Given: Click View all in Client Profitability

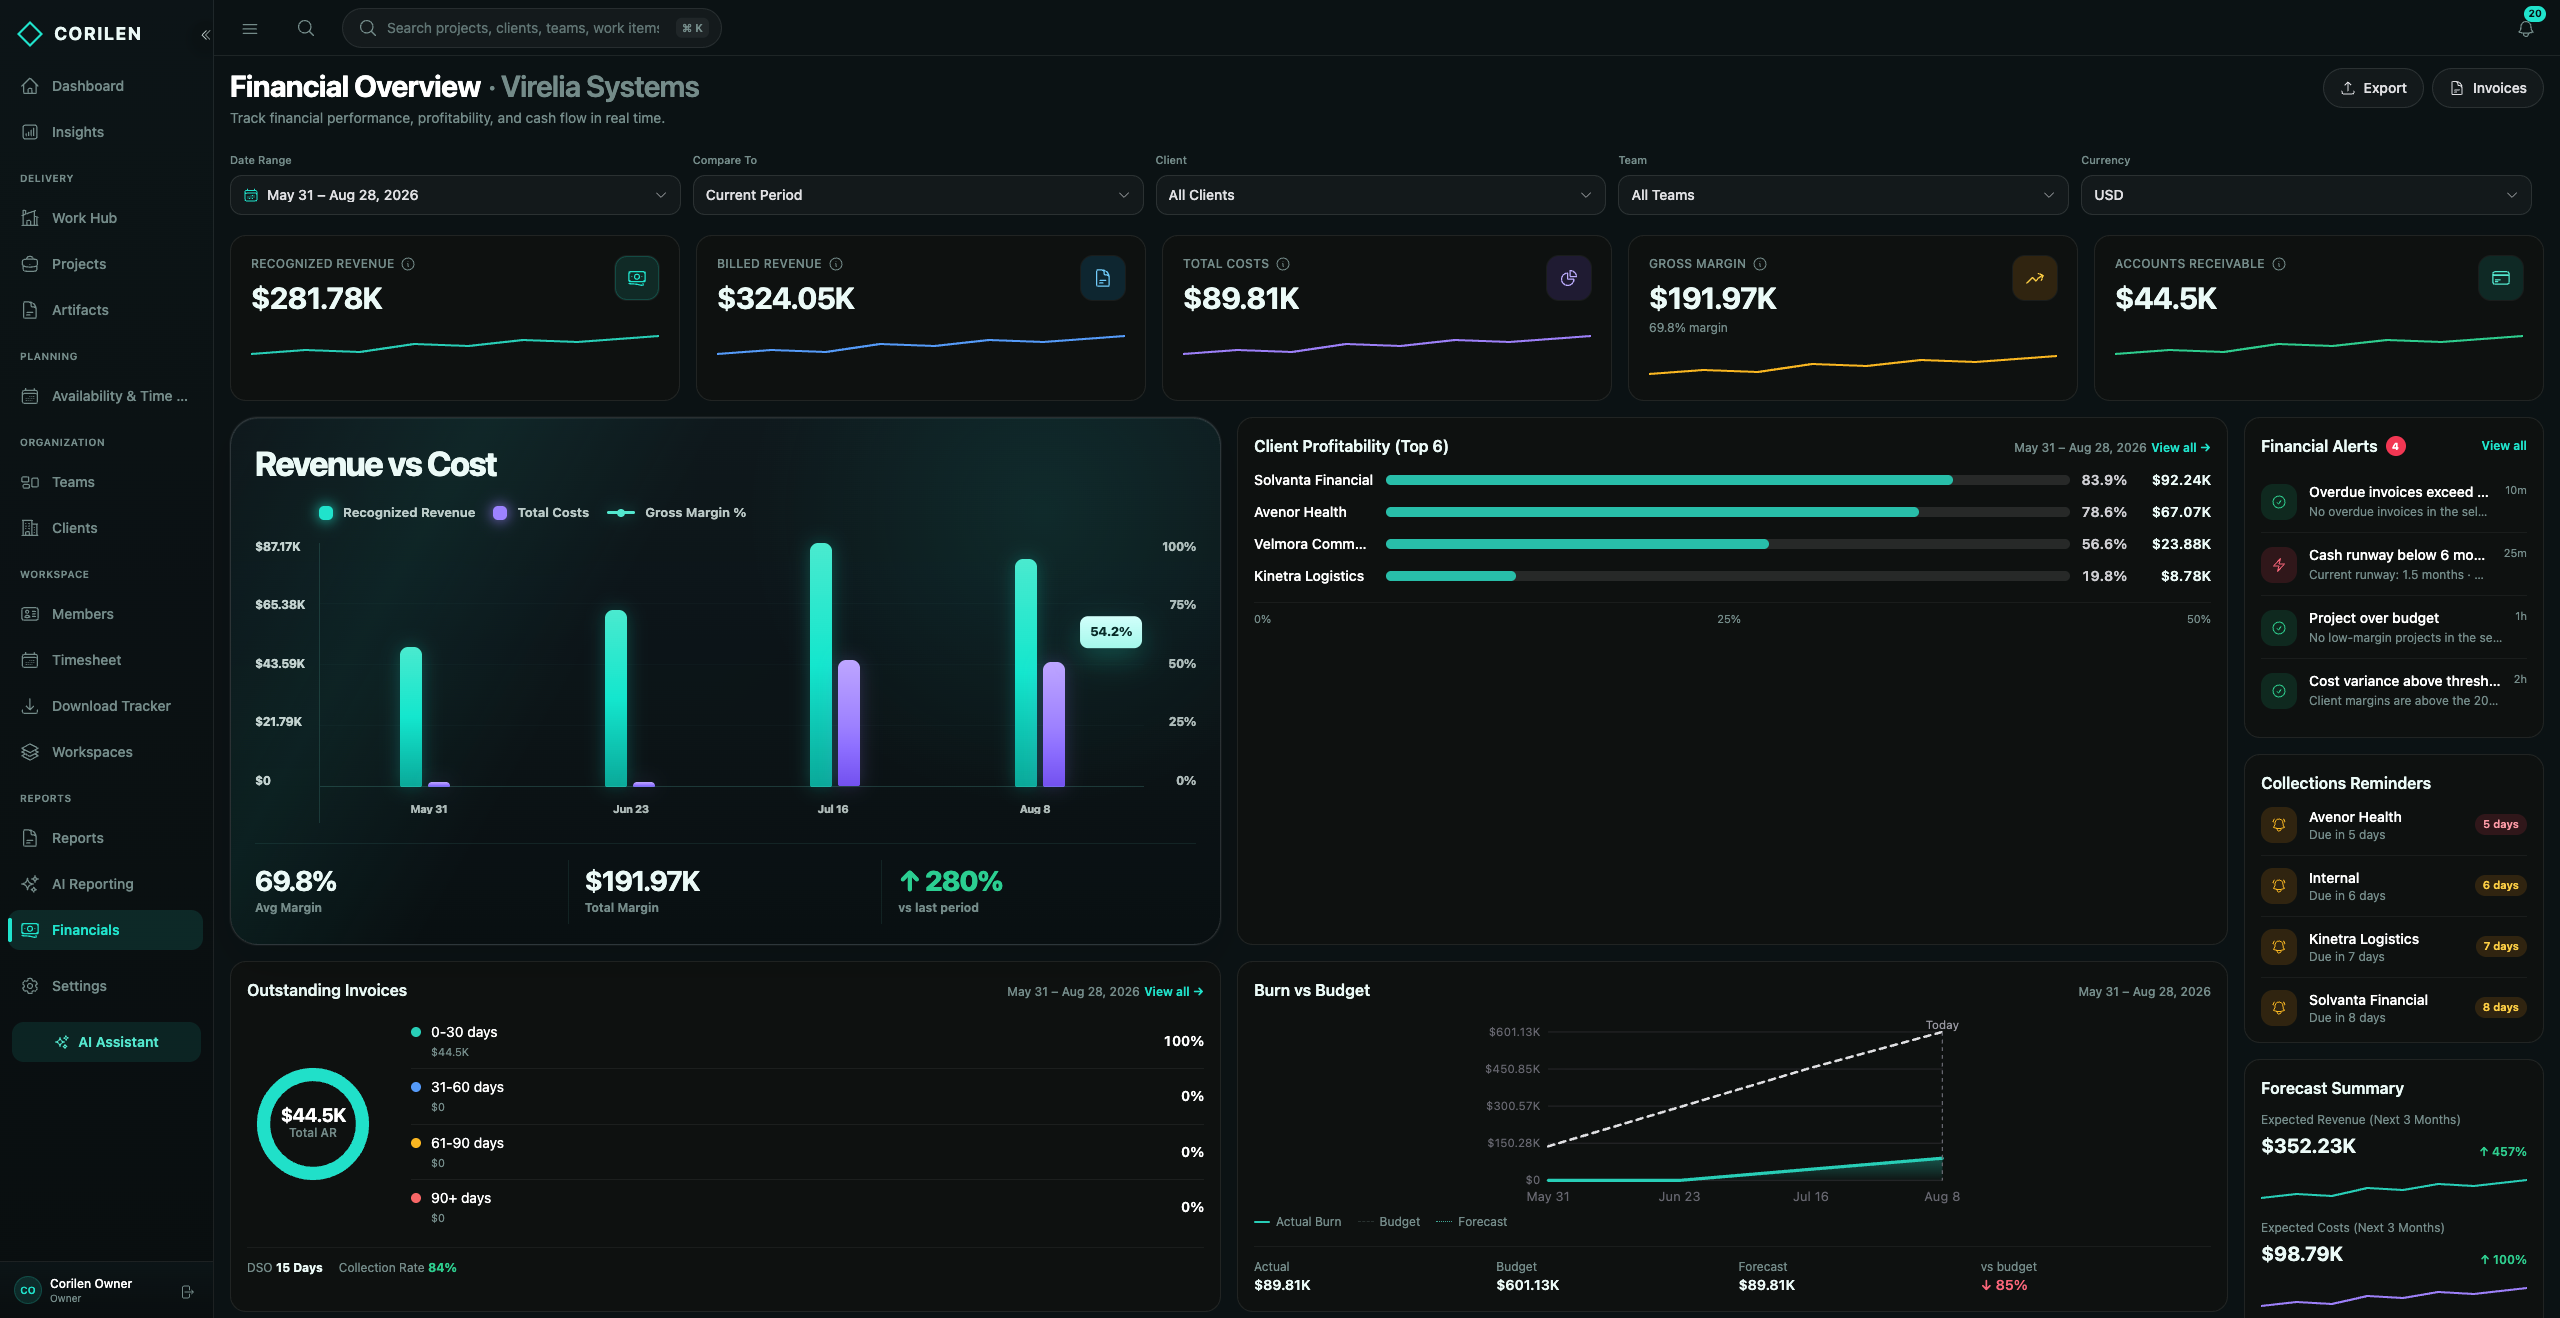Looking at the screenshot, I should click(x=2181, y=448).
